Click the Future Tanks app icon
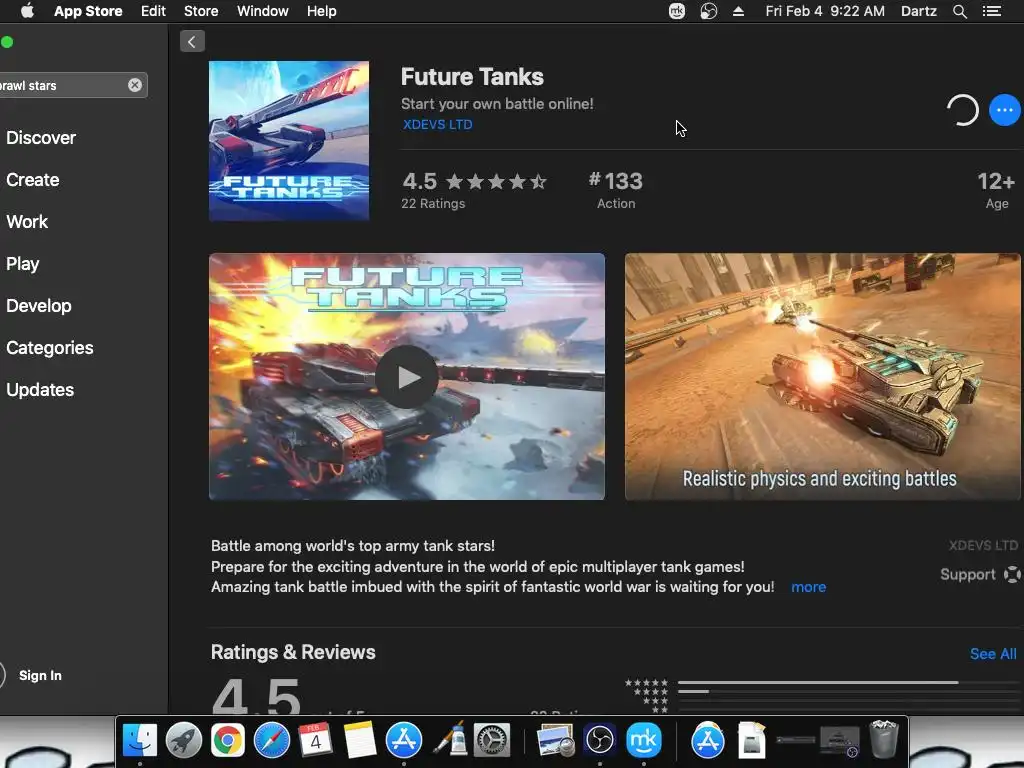 tap(289, 141)
